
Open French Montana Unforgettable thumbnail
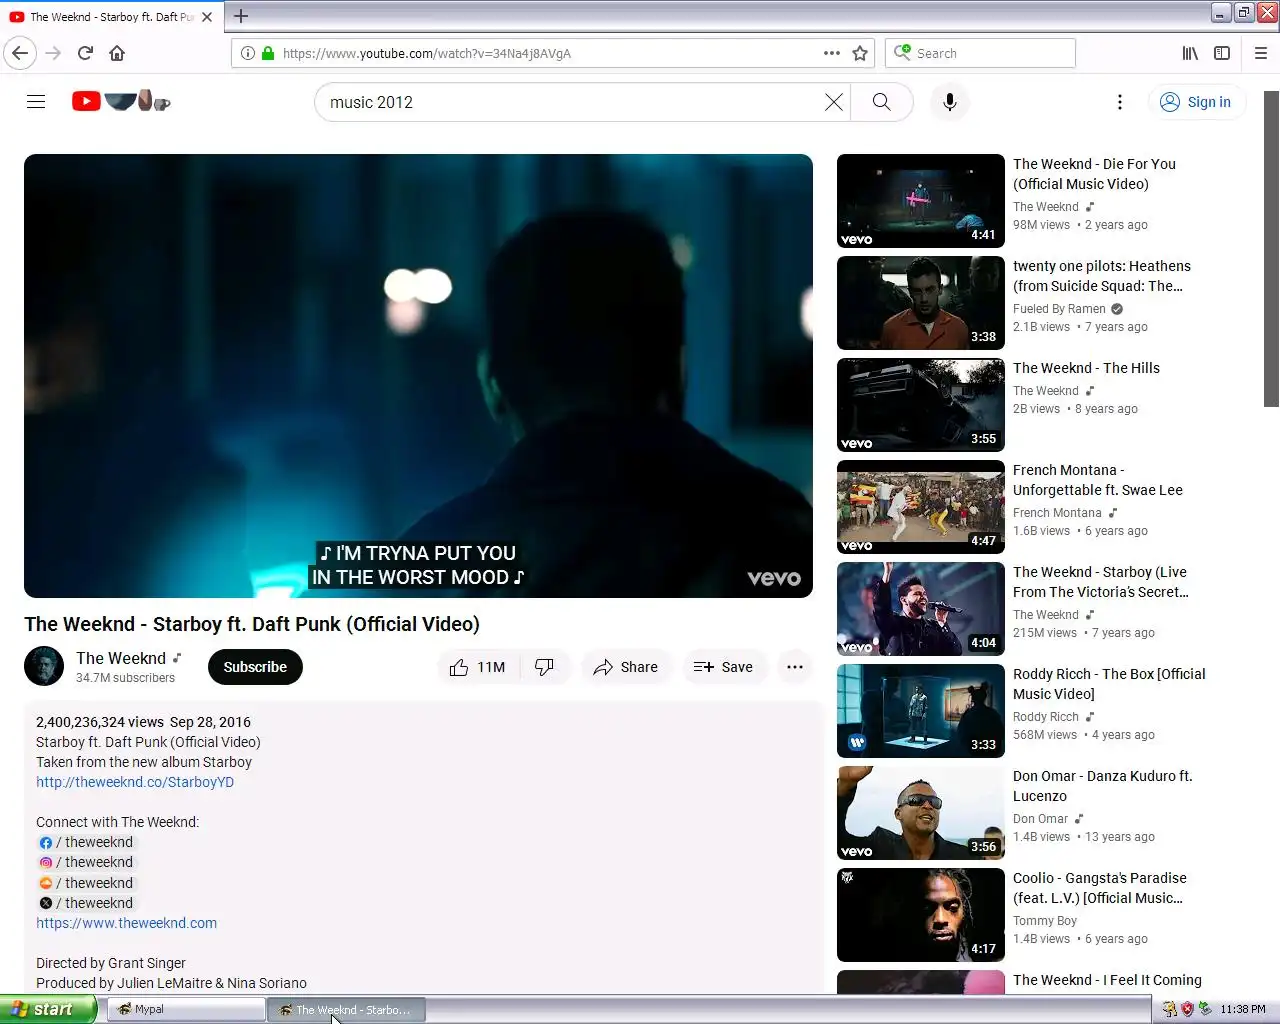coord(921,507)
